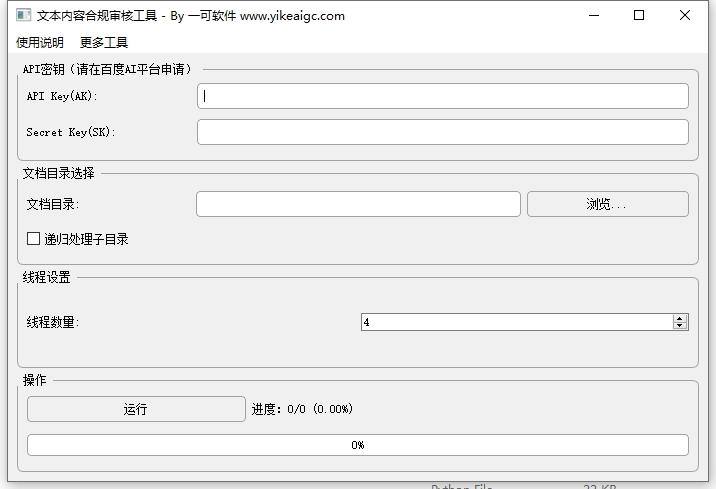This screenshot has width=716, height=489.
Task: Select the 文档目录 path input field
Action: (358, 204)
